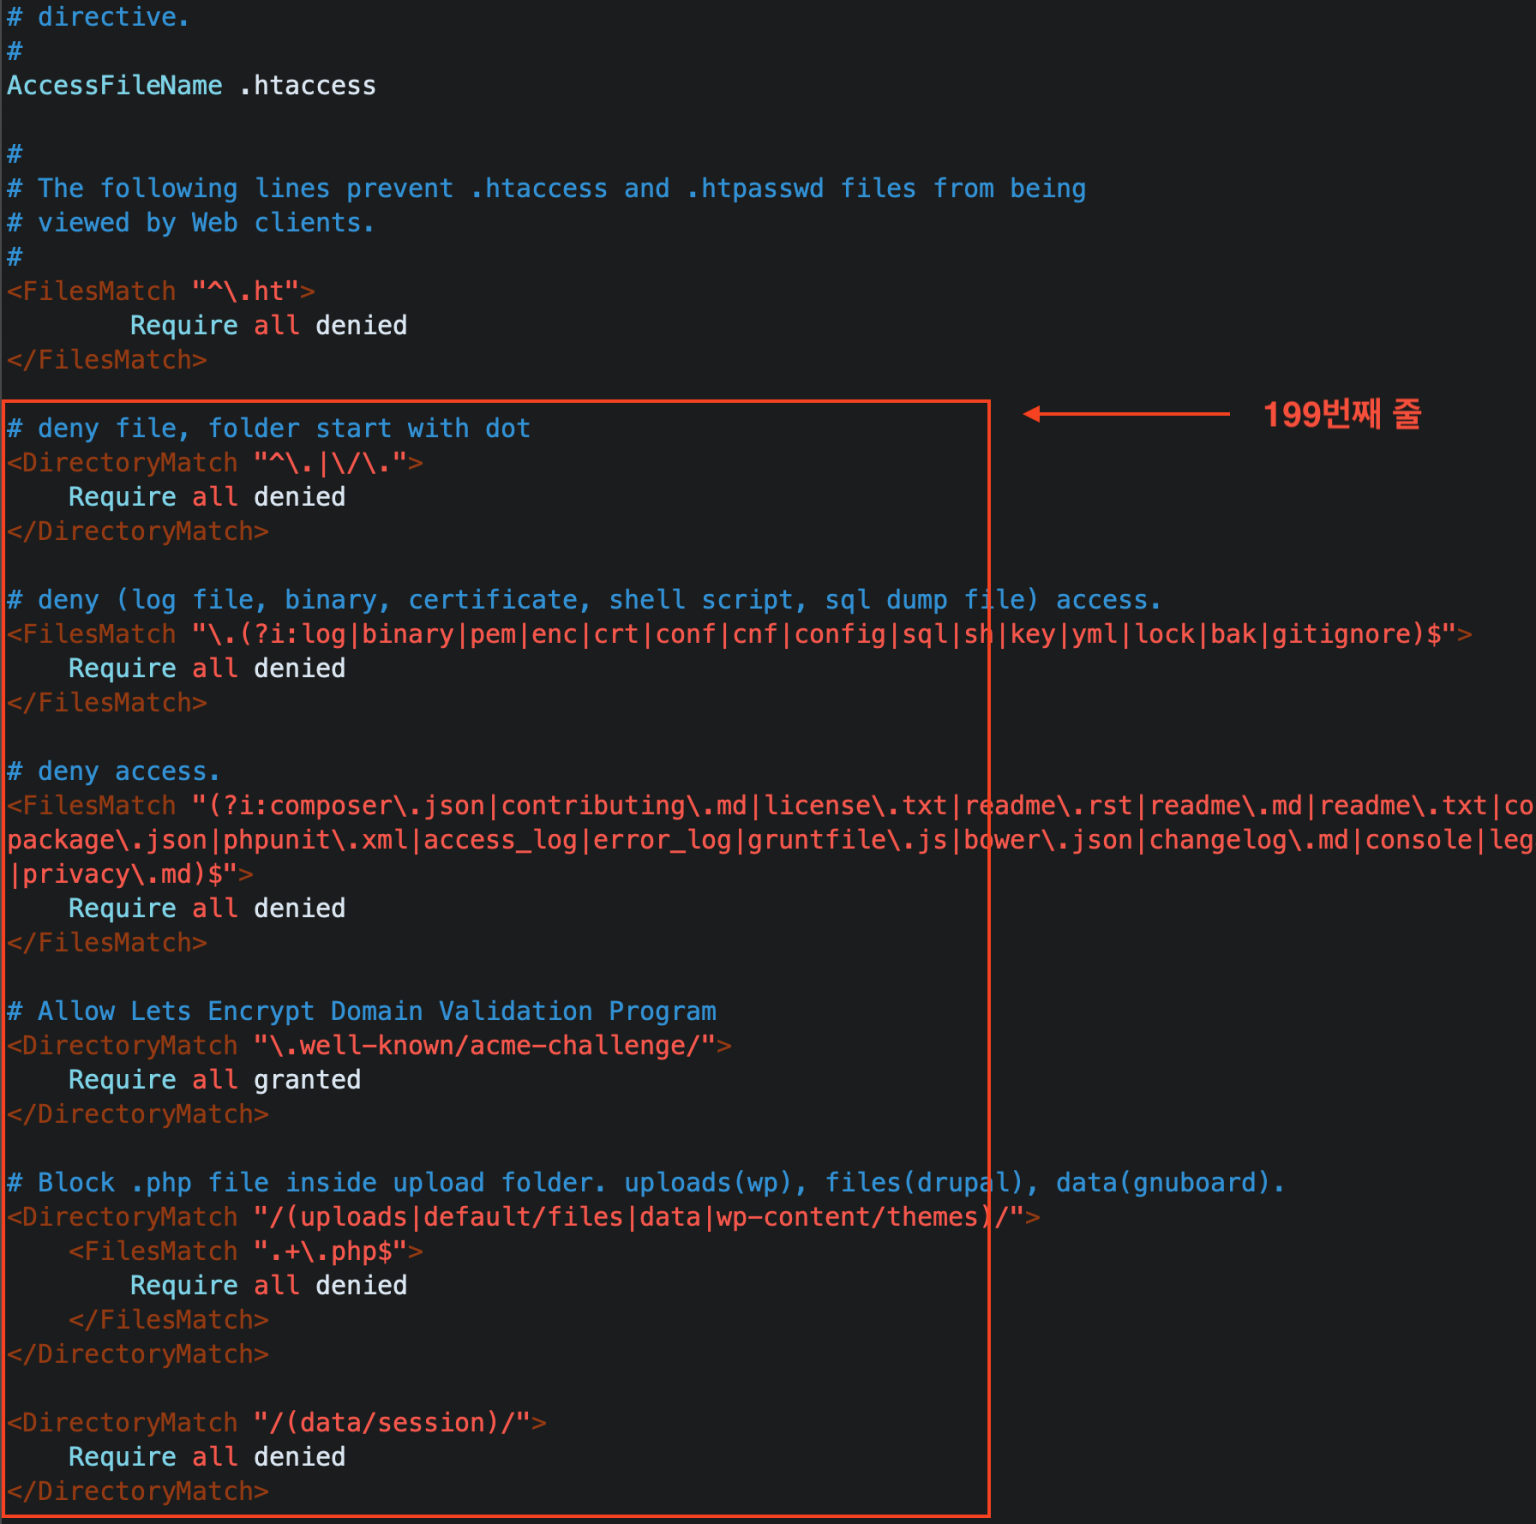The image size is (1536, 1524).
Task: Select the Allow Lets Encrypt comment line
Action: 360,1011
